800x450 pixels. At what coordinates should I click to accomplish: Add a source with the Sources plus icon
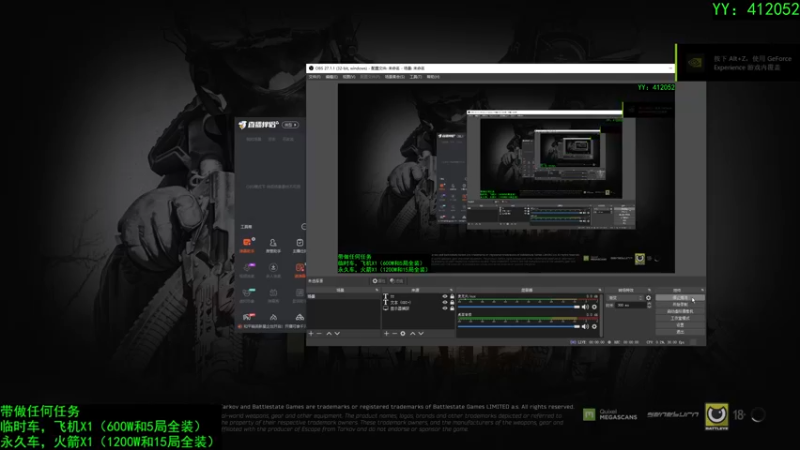click(386, 334)
